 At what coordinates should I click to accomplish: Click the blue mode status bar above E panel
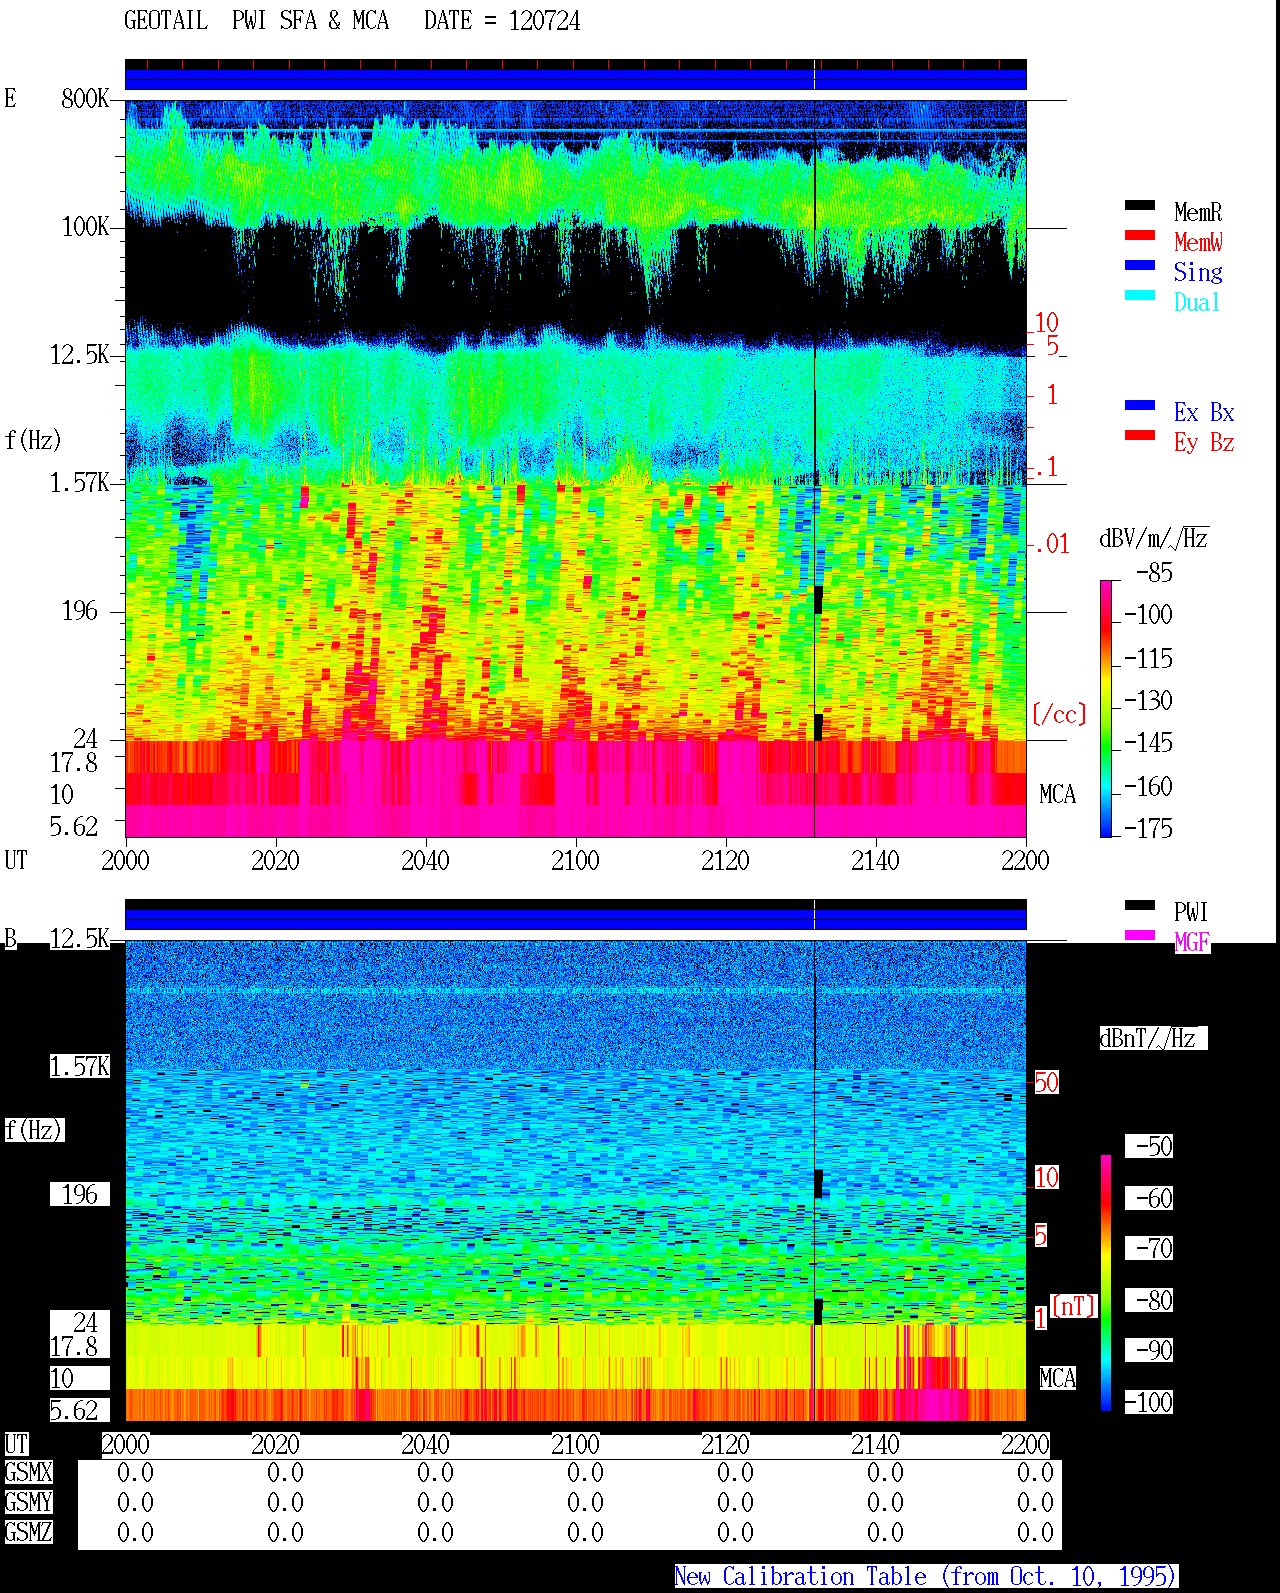(x=575, y=78)
